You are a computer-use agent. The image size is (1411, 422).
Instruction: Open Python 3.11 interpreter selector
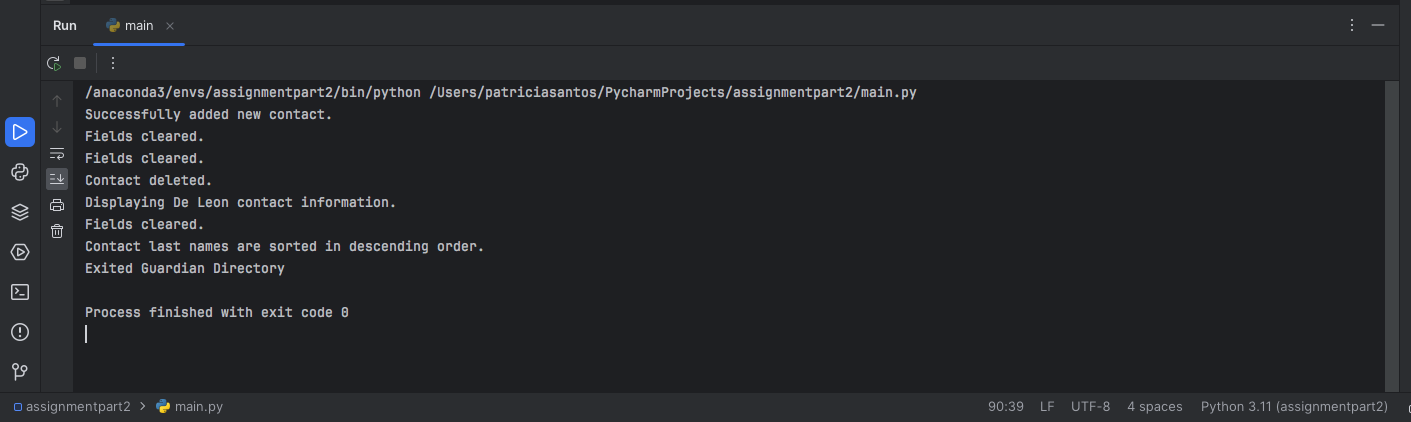[1294, 407]
